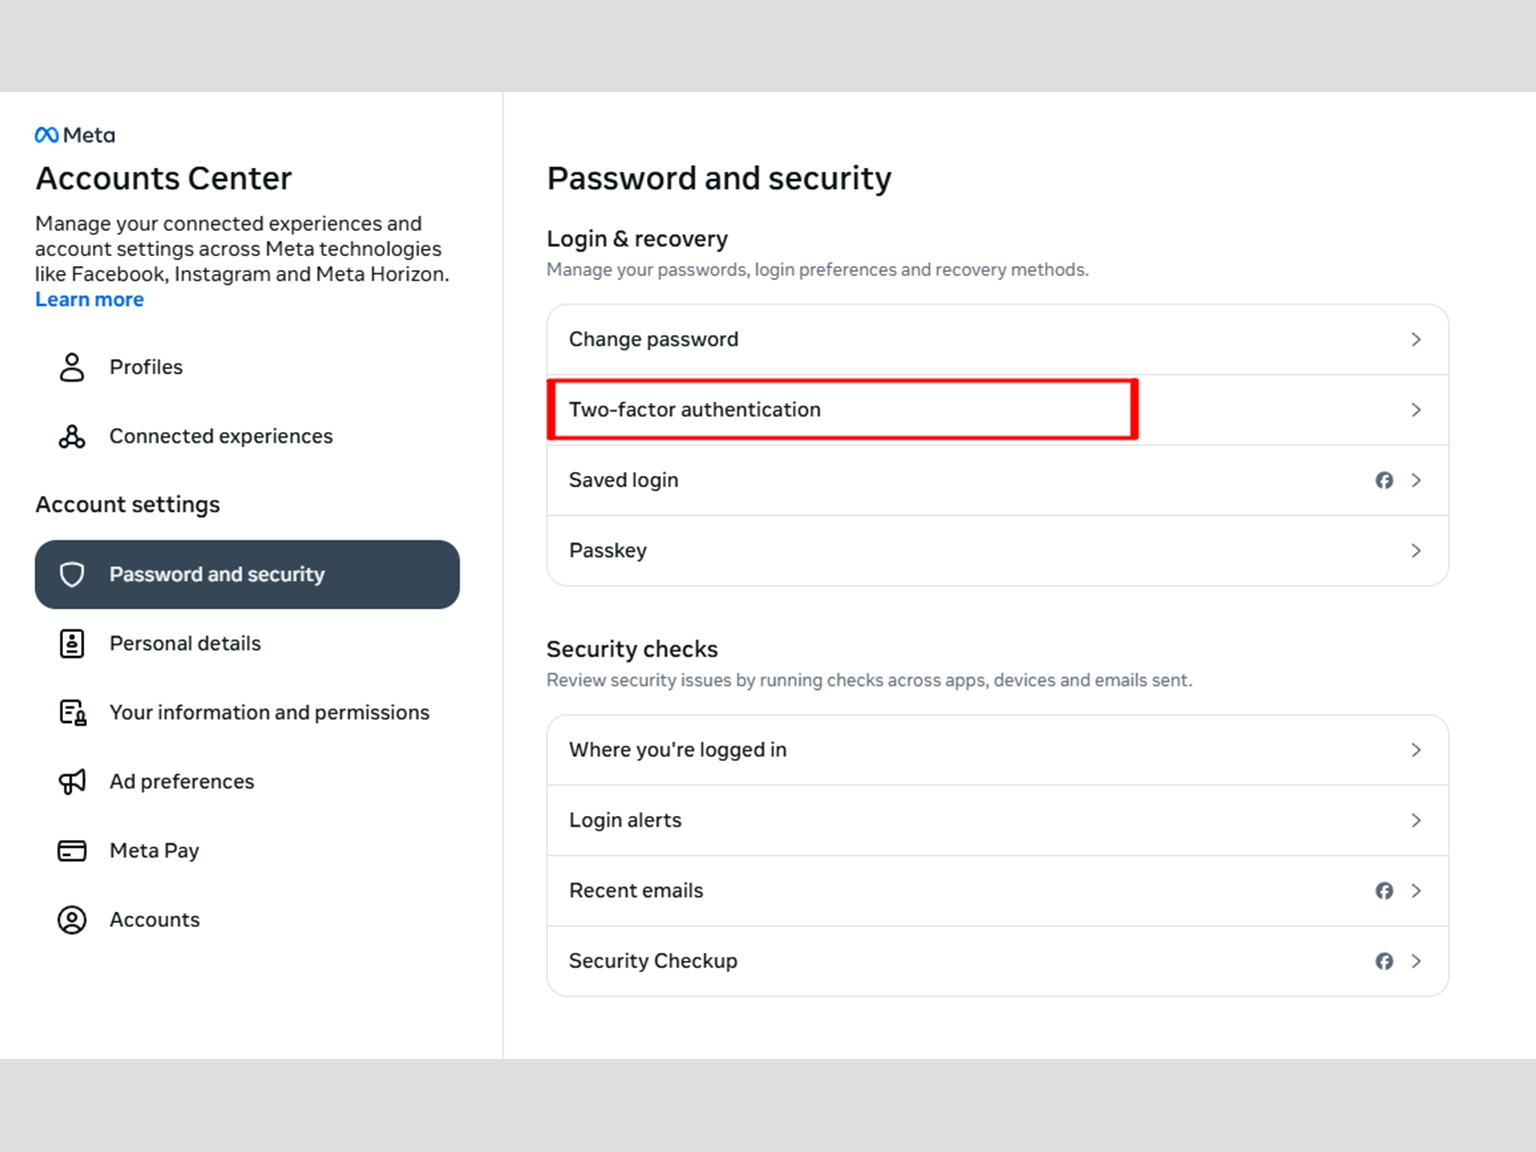Select the Connected experiences icon
This screenshot has width=1536, height=1152.
pos(71,436)
